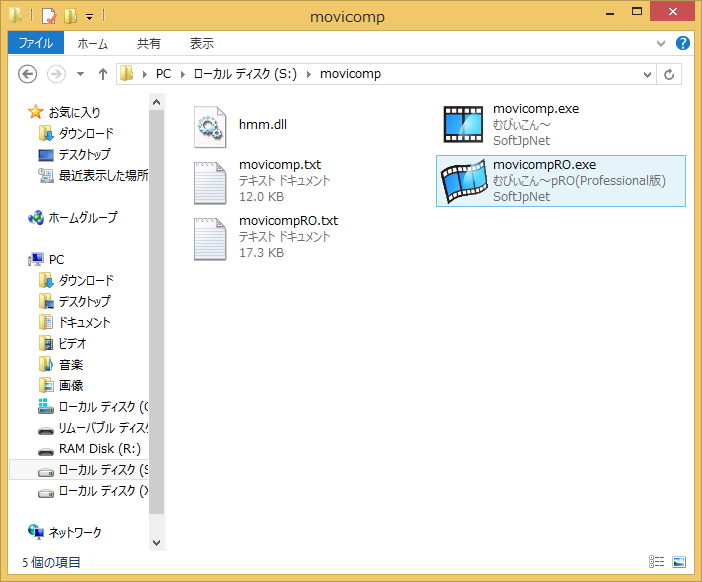The image size is (702, 582).
Task: Open the File (ファイル) ribbon tab
Action: [36, 43]
